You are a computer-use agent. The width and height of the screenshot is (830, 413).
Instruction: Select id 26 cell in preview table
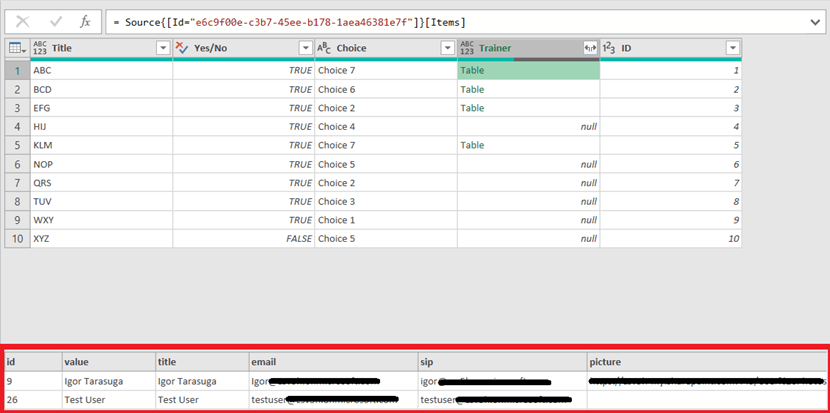pyautogui.click(x=33, y=399)
